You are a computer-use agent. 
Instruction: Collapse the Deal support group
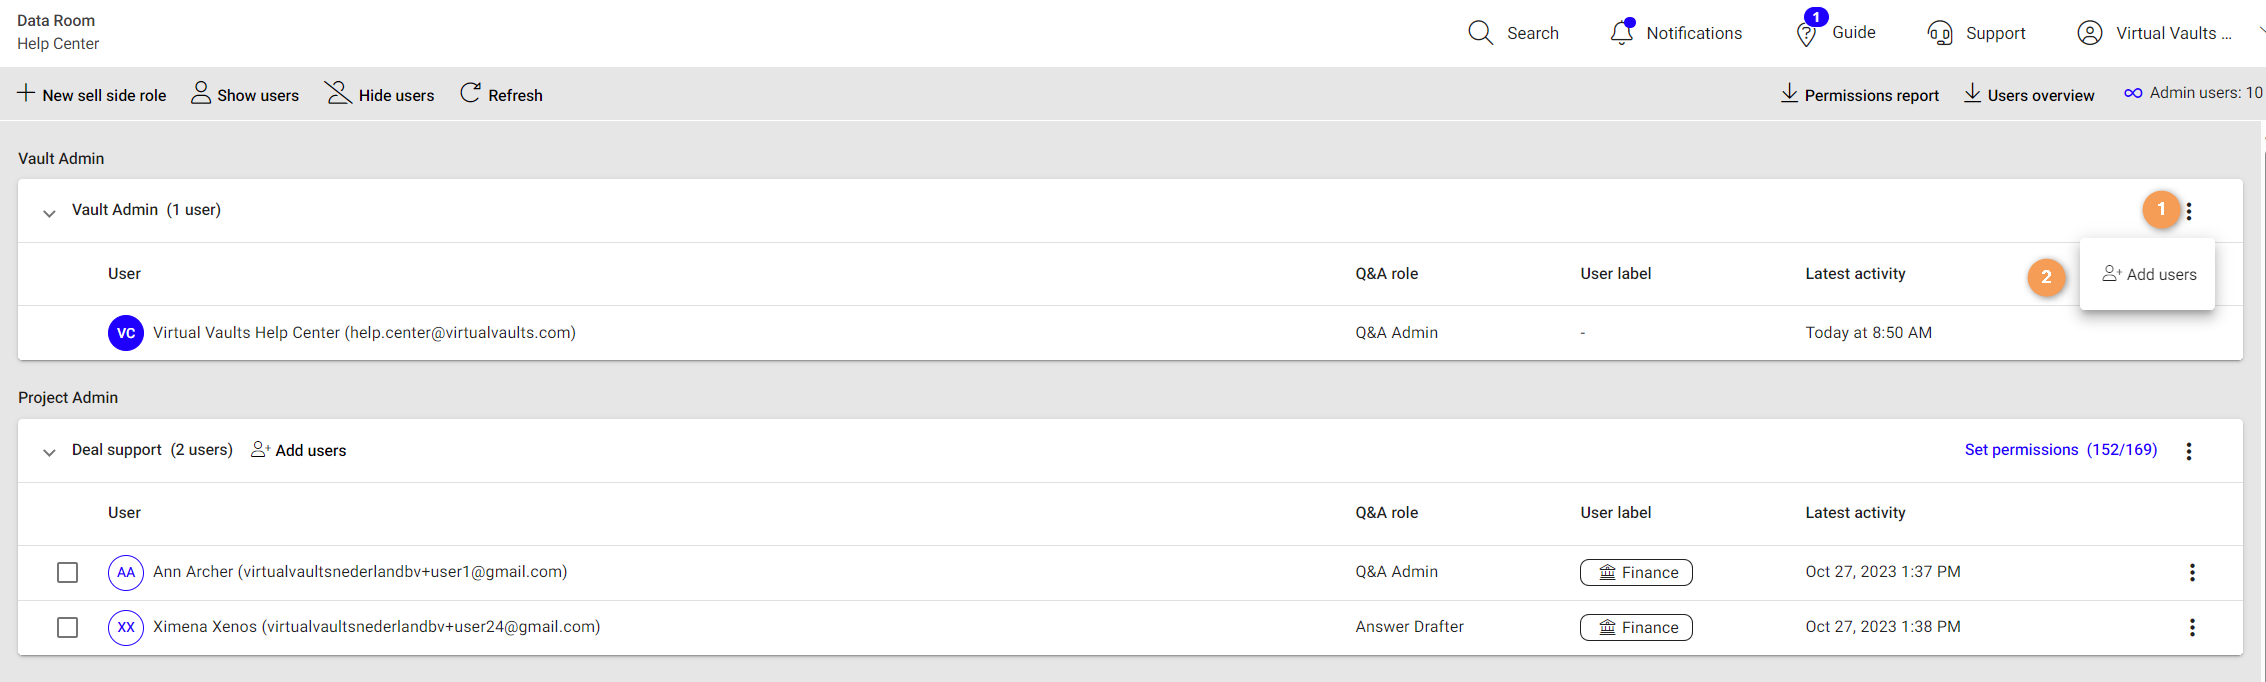coord(49,451)
